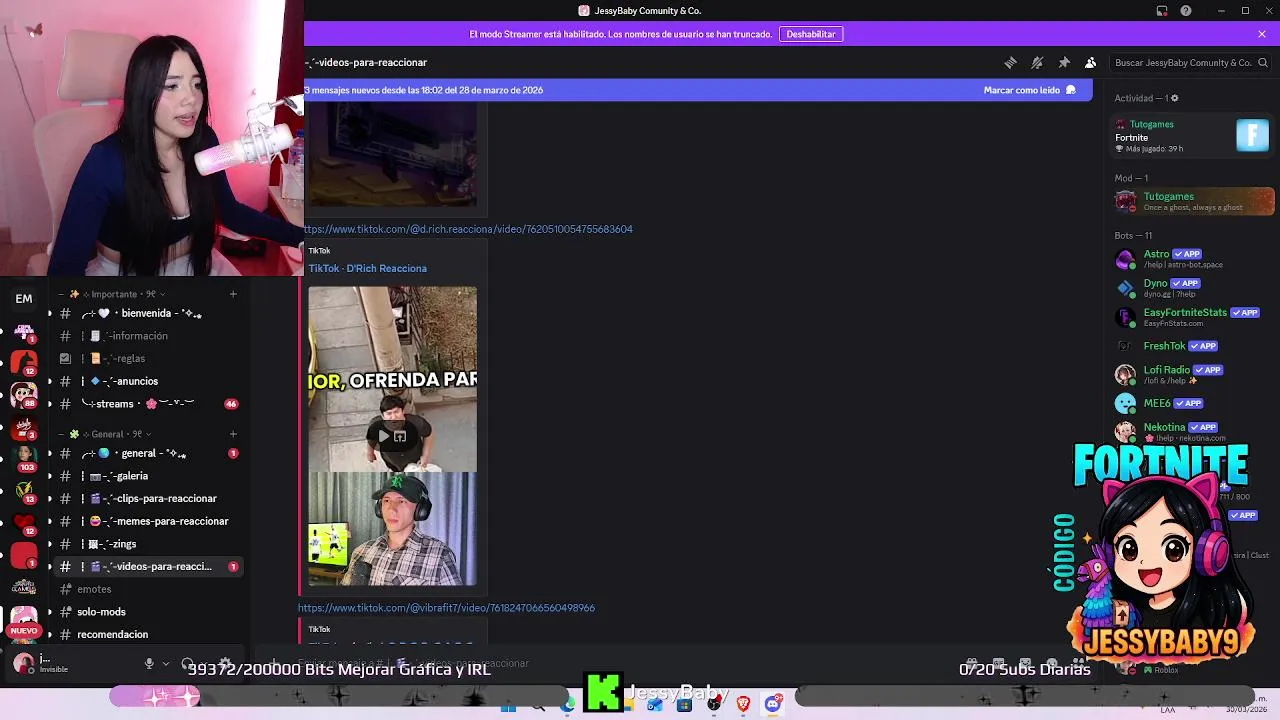Open the general text channel

point(148,453)
